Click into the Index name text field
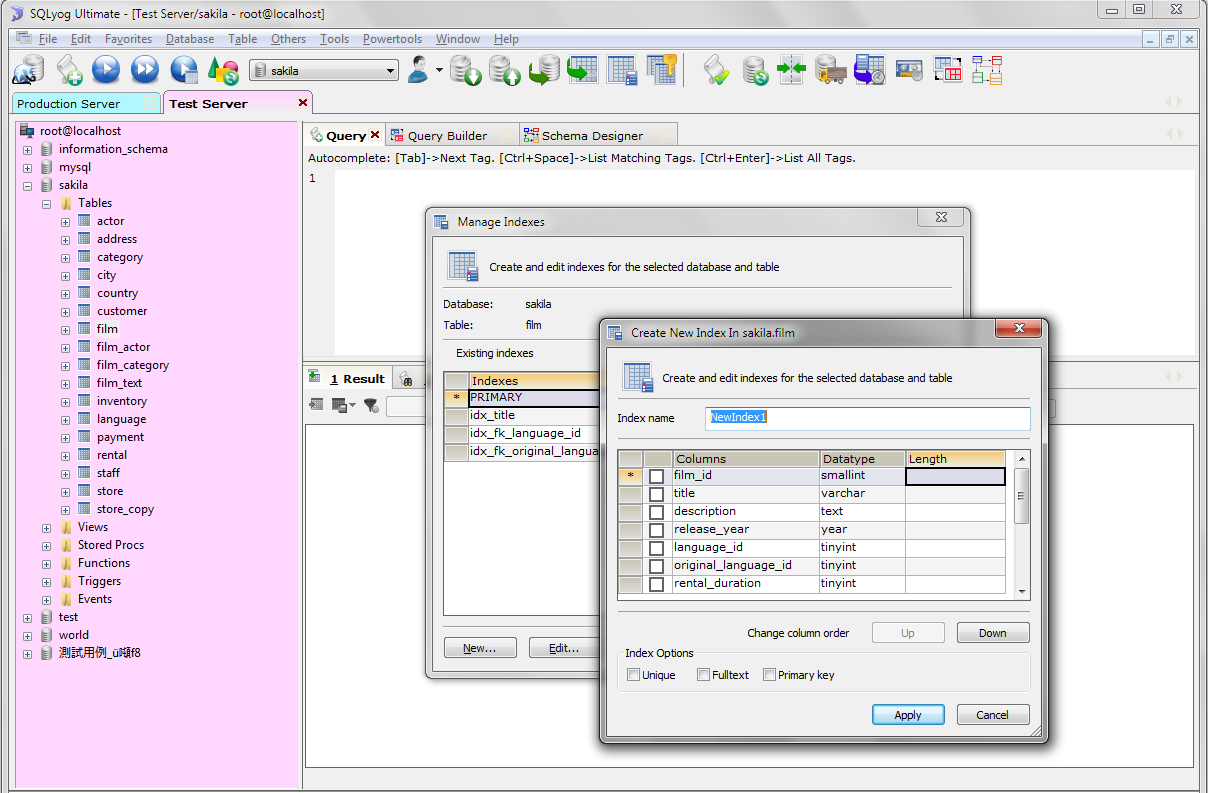Screen dimensions: 1208x793 tap(868, 417)
